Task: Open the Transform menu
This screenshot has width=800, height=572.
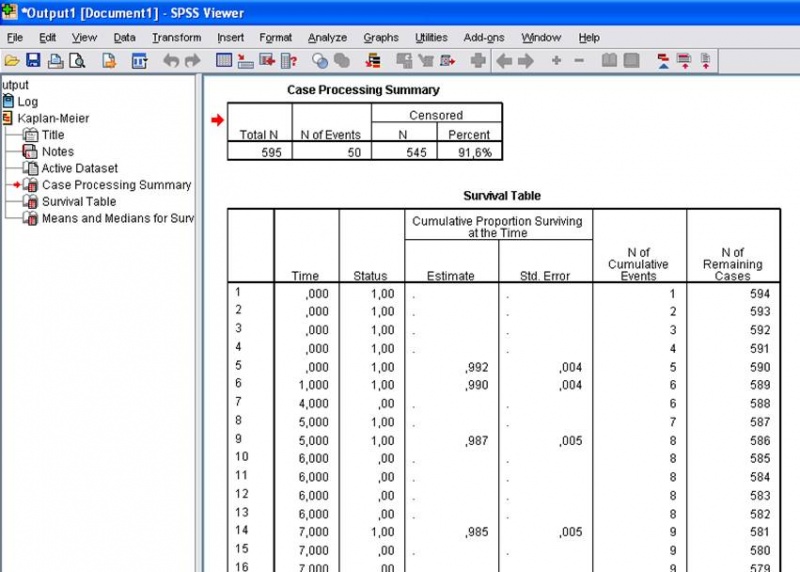Action: (x=176, y=38)
